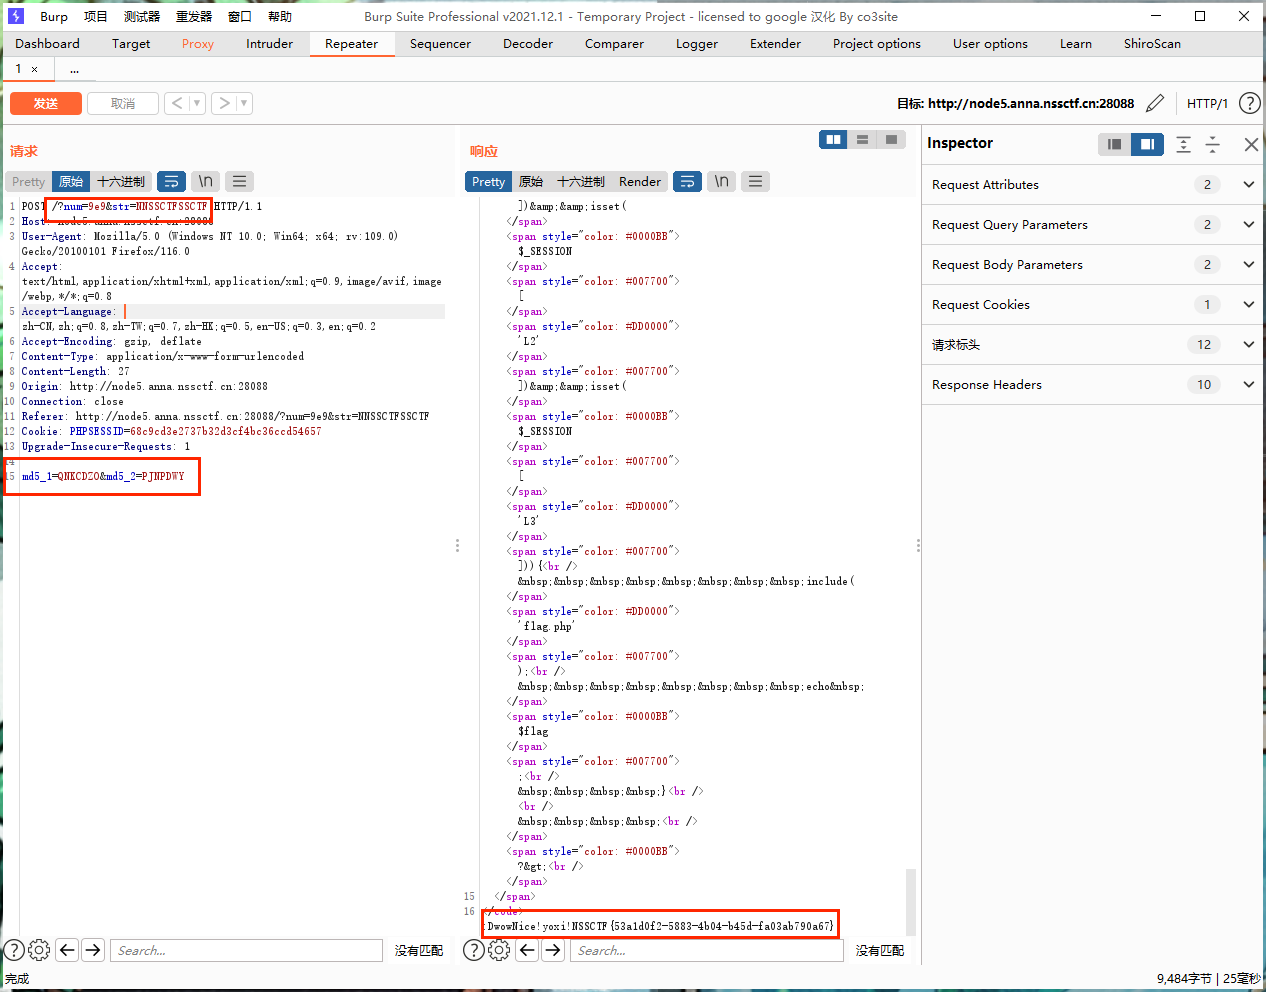Close the Inspector panel
The height and width of the screenshot is (992, 1266).
1251,144
